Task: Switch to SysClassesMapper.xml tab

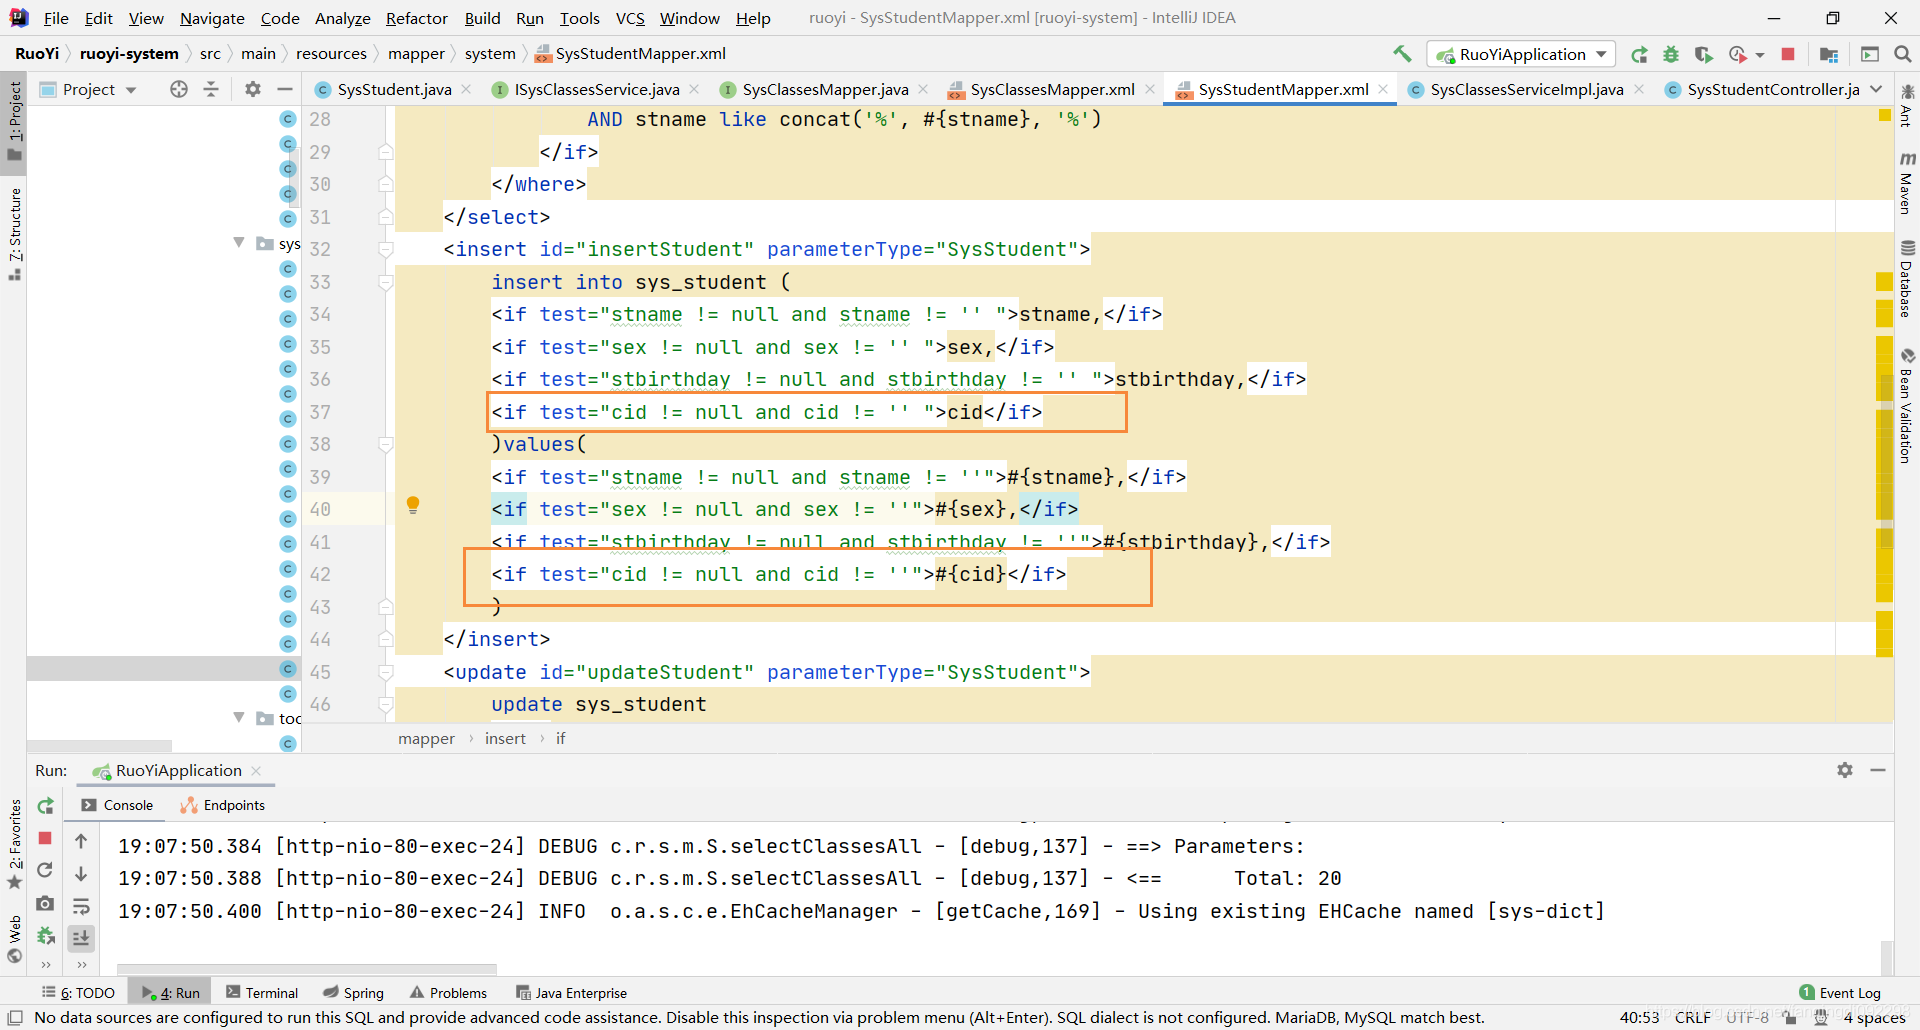Action: pos(1052,89)
